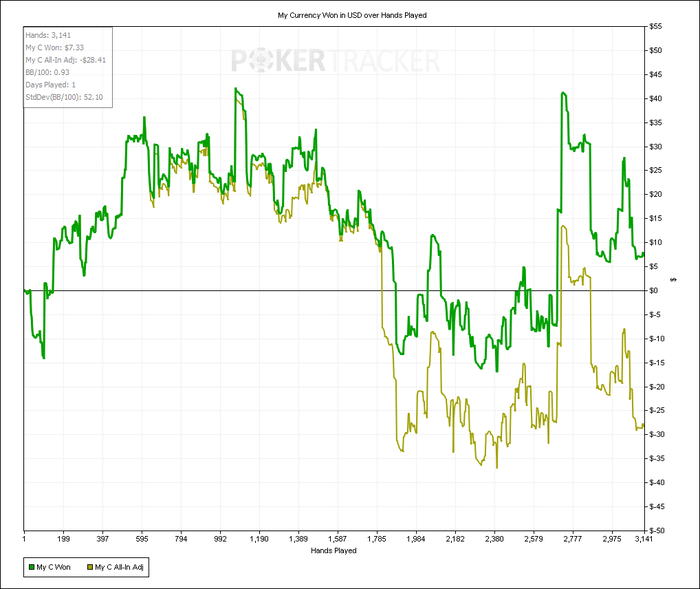
Task: Click the Hands: 3,141 stat line
Action: coord(48,35)
